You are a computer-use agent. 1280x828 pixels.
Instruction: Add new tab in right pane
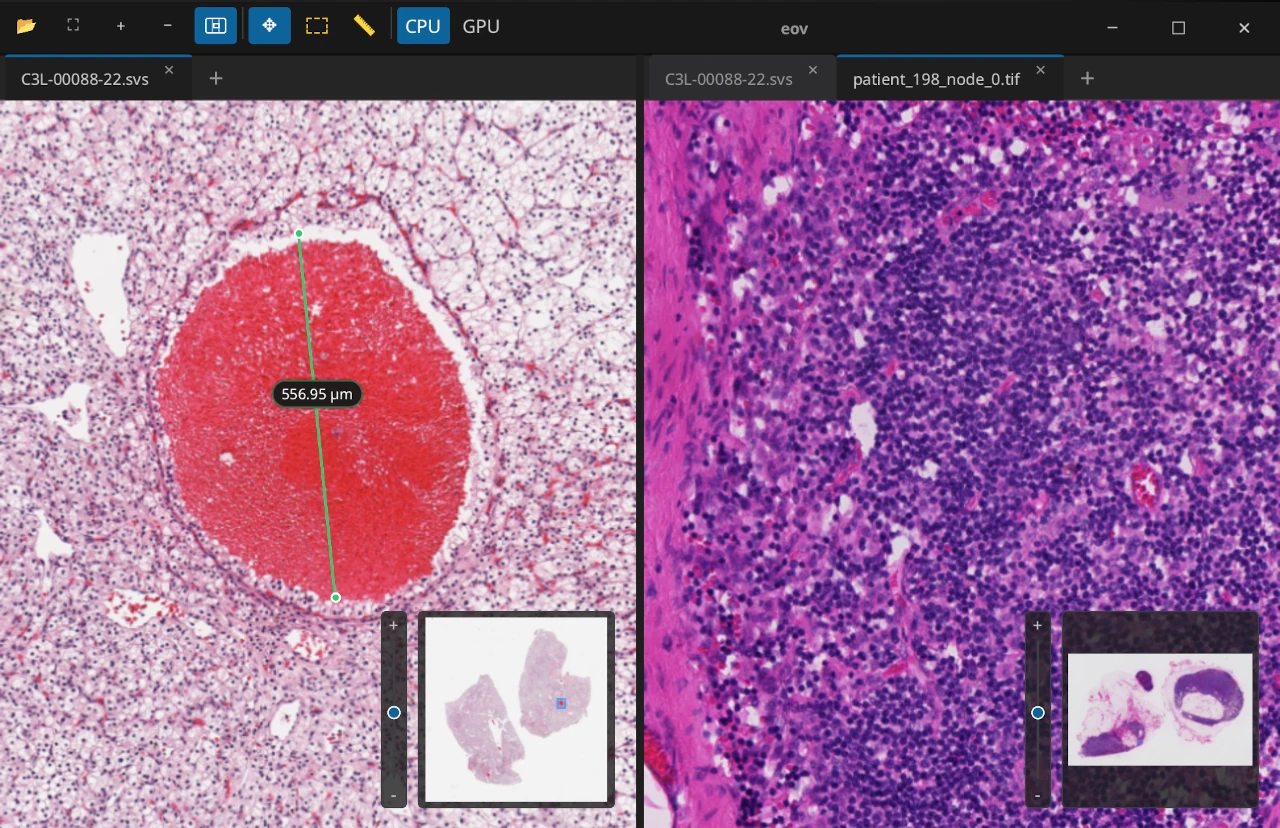click(1088, 79)
